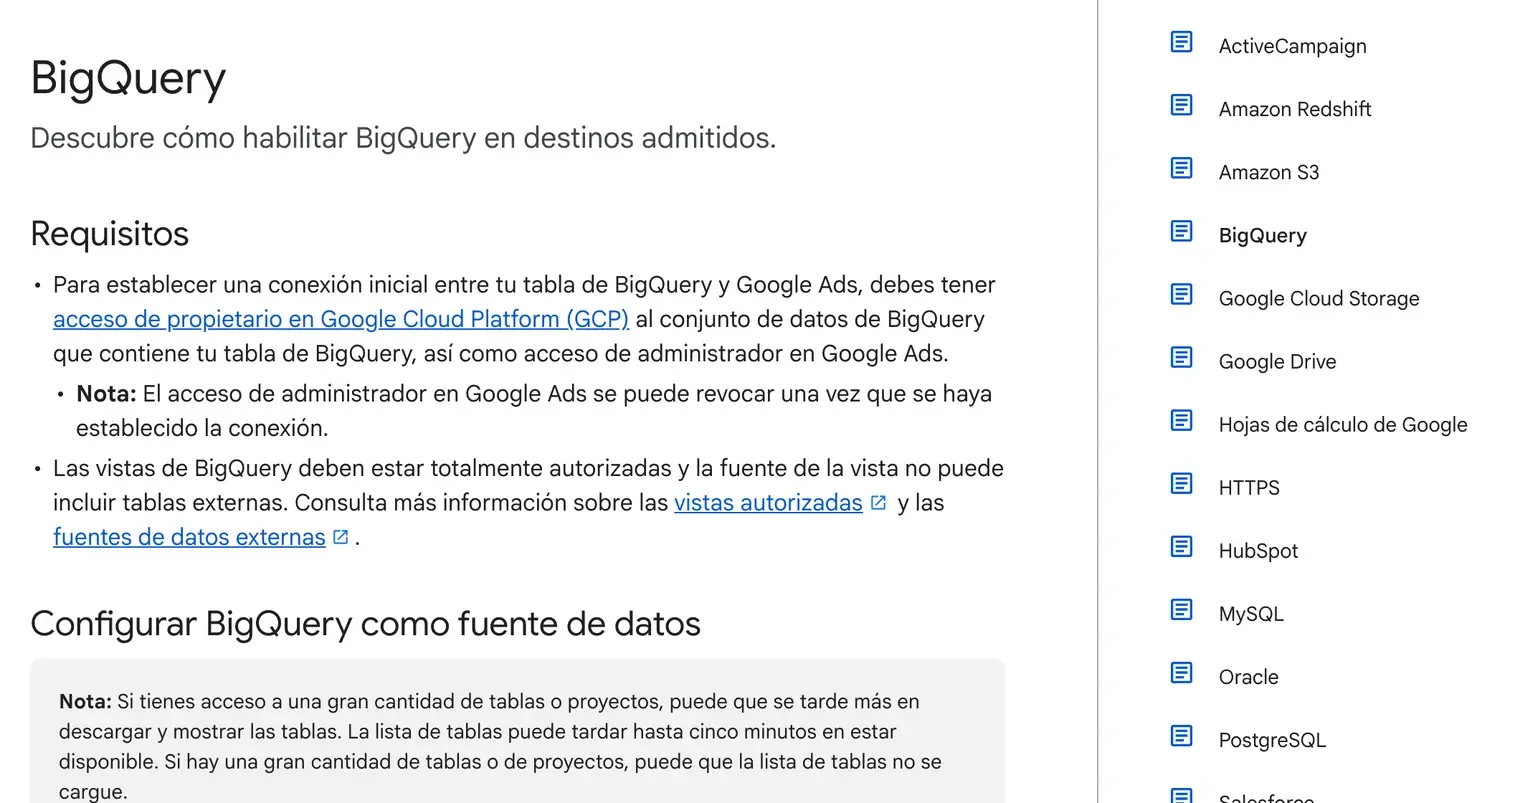
Task: Open the HubSpot article link
Action: point(1258,550)
